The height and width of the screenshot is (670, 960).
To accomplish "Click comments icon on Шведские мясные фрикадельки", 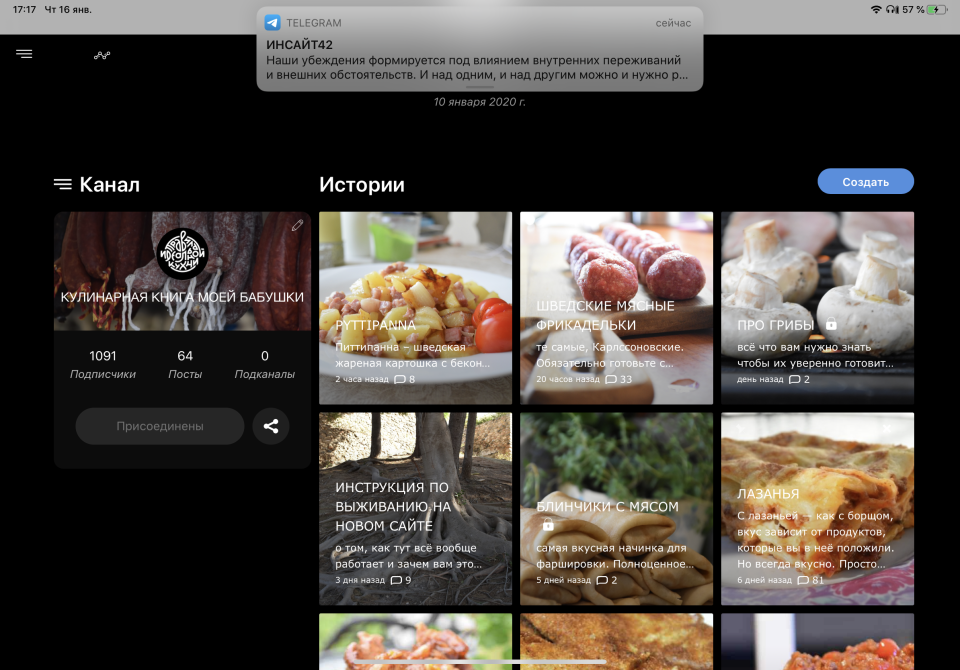I will click(611, 380).
